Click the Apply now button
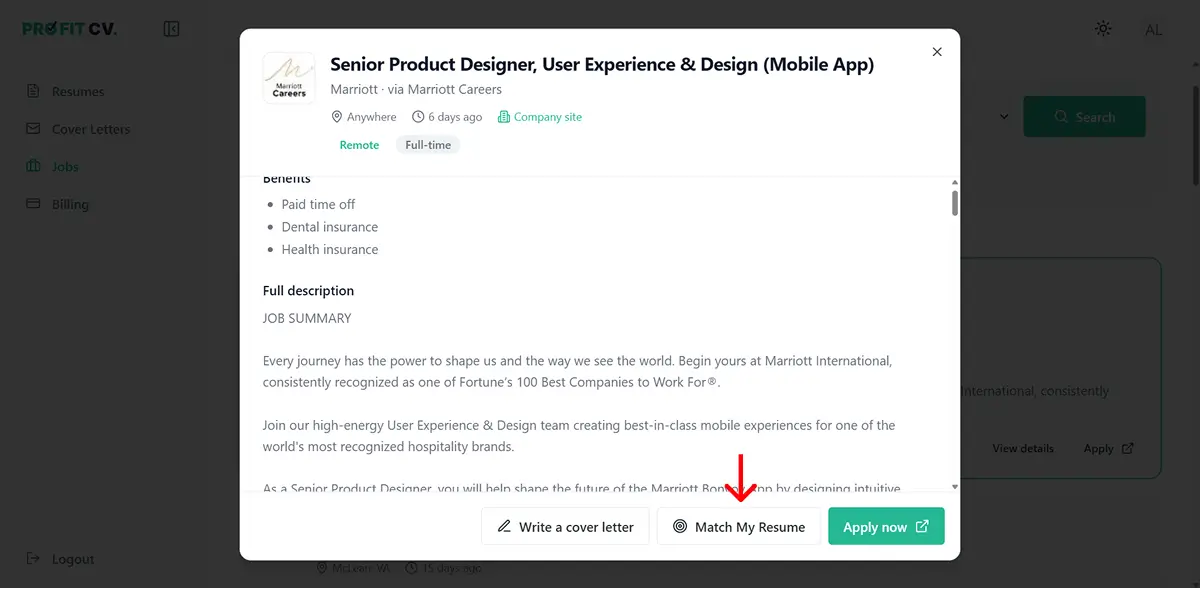Image resolution: width=1200 pixels, height=589 pixels. (886, 526)
